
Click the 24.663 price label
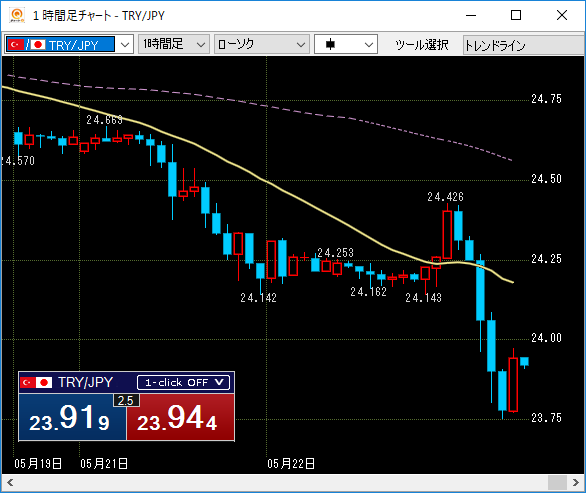coord(104,120)
